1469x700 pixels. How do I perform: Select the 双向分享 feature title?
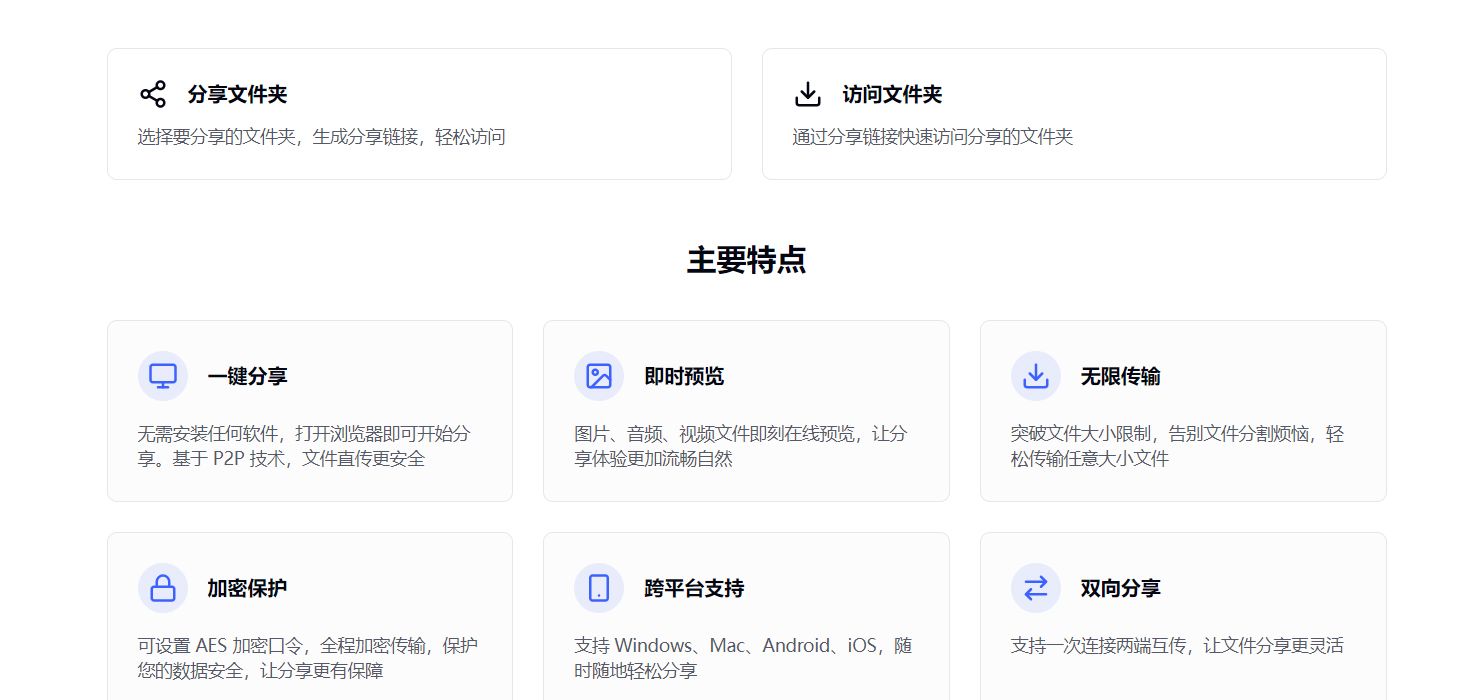(1120, 589)
